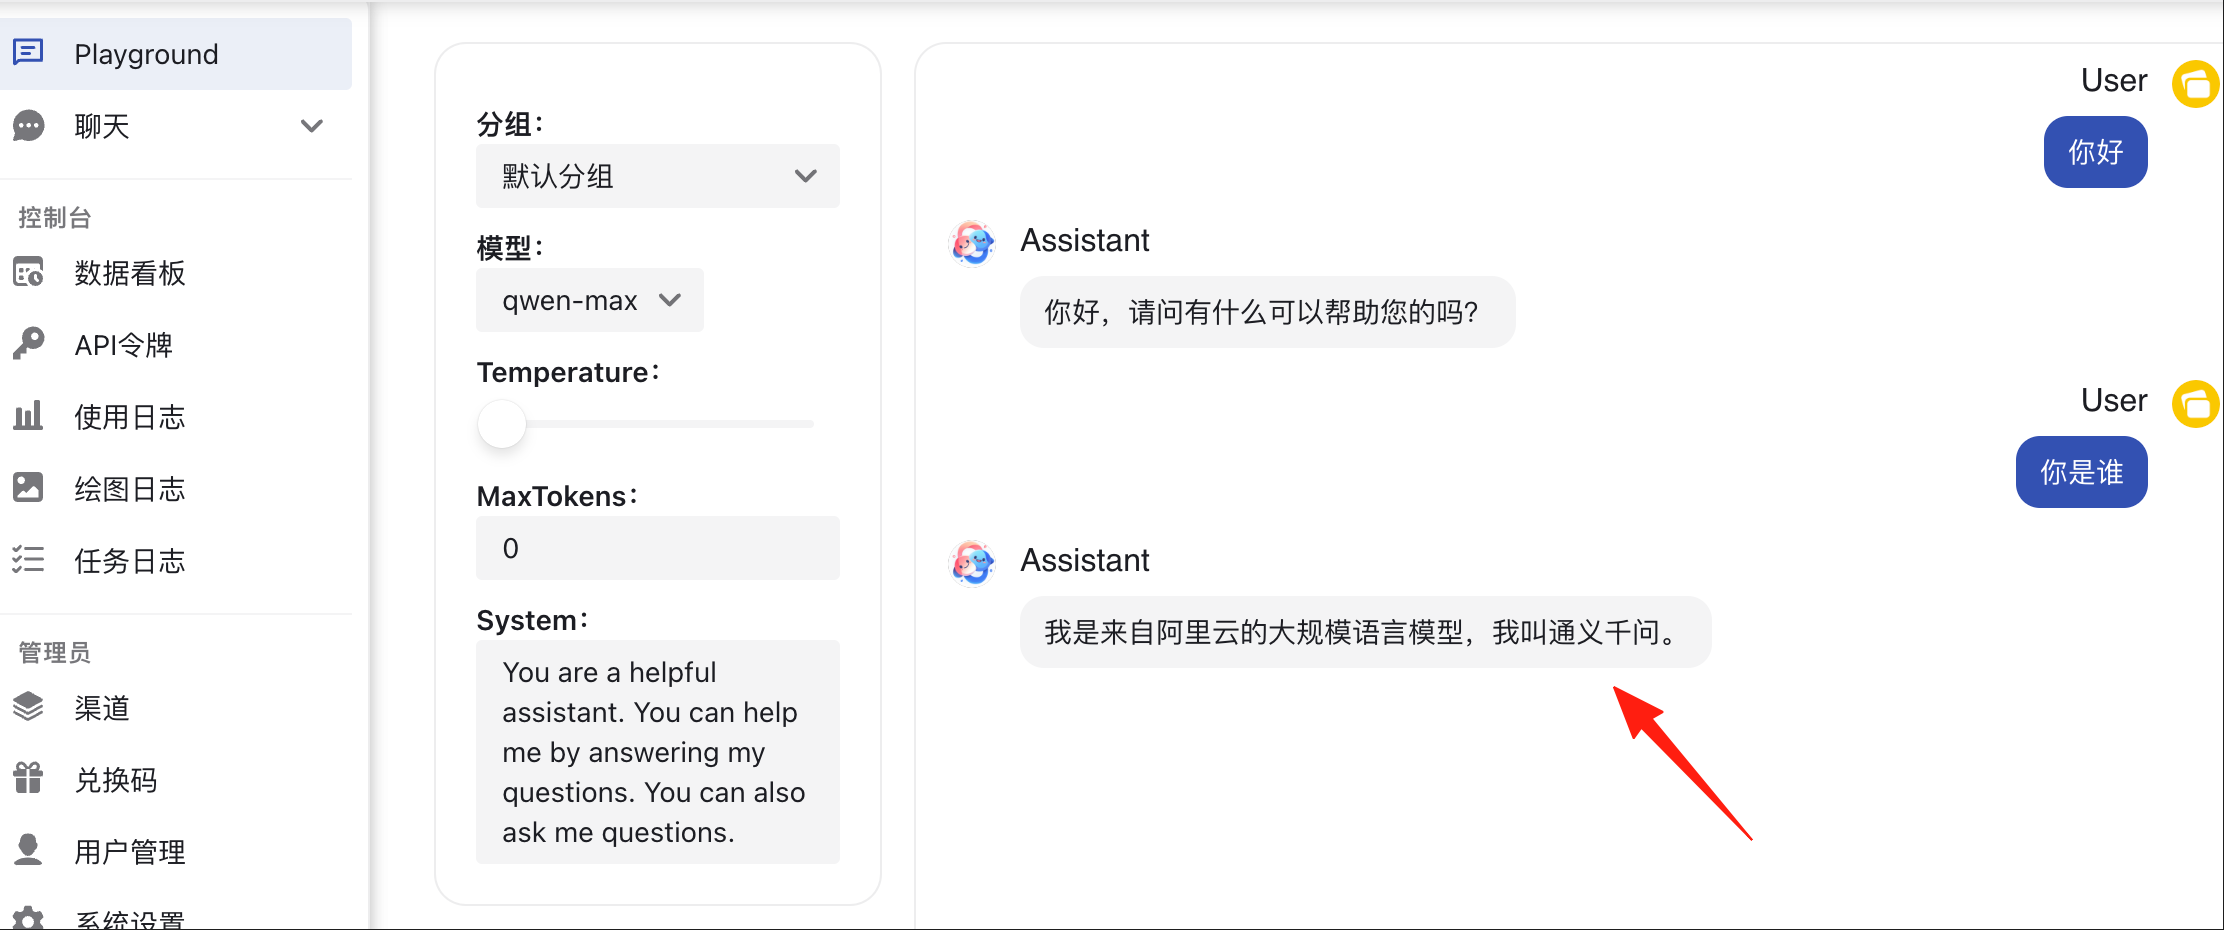Open 系统设置 in the sidebar

[x=130, y=919]
